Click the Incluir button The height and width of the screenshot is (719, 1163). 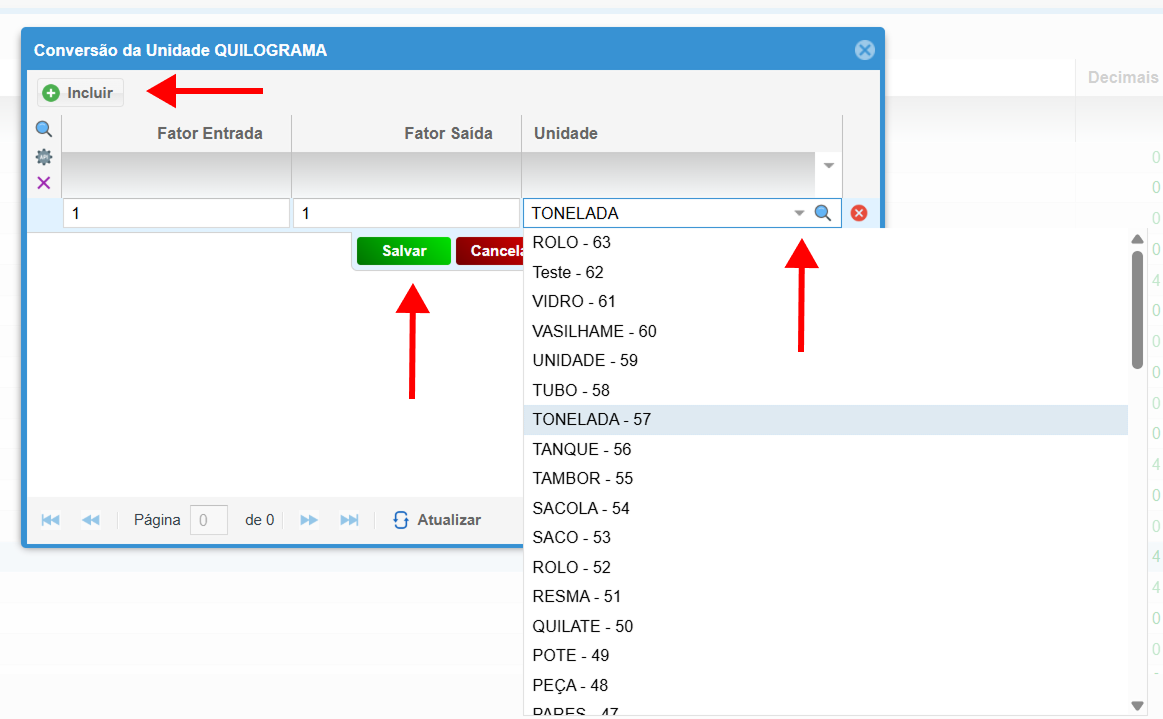coord(80,93)
